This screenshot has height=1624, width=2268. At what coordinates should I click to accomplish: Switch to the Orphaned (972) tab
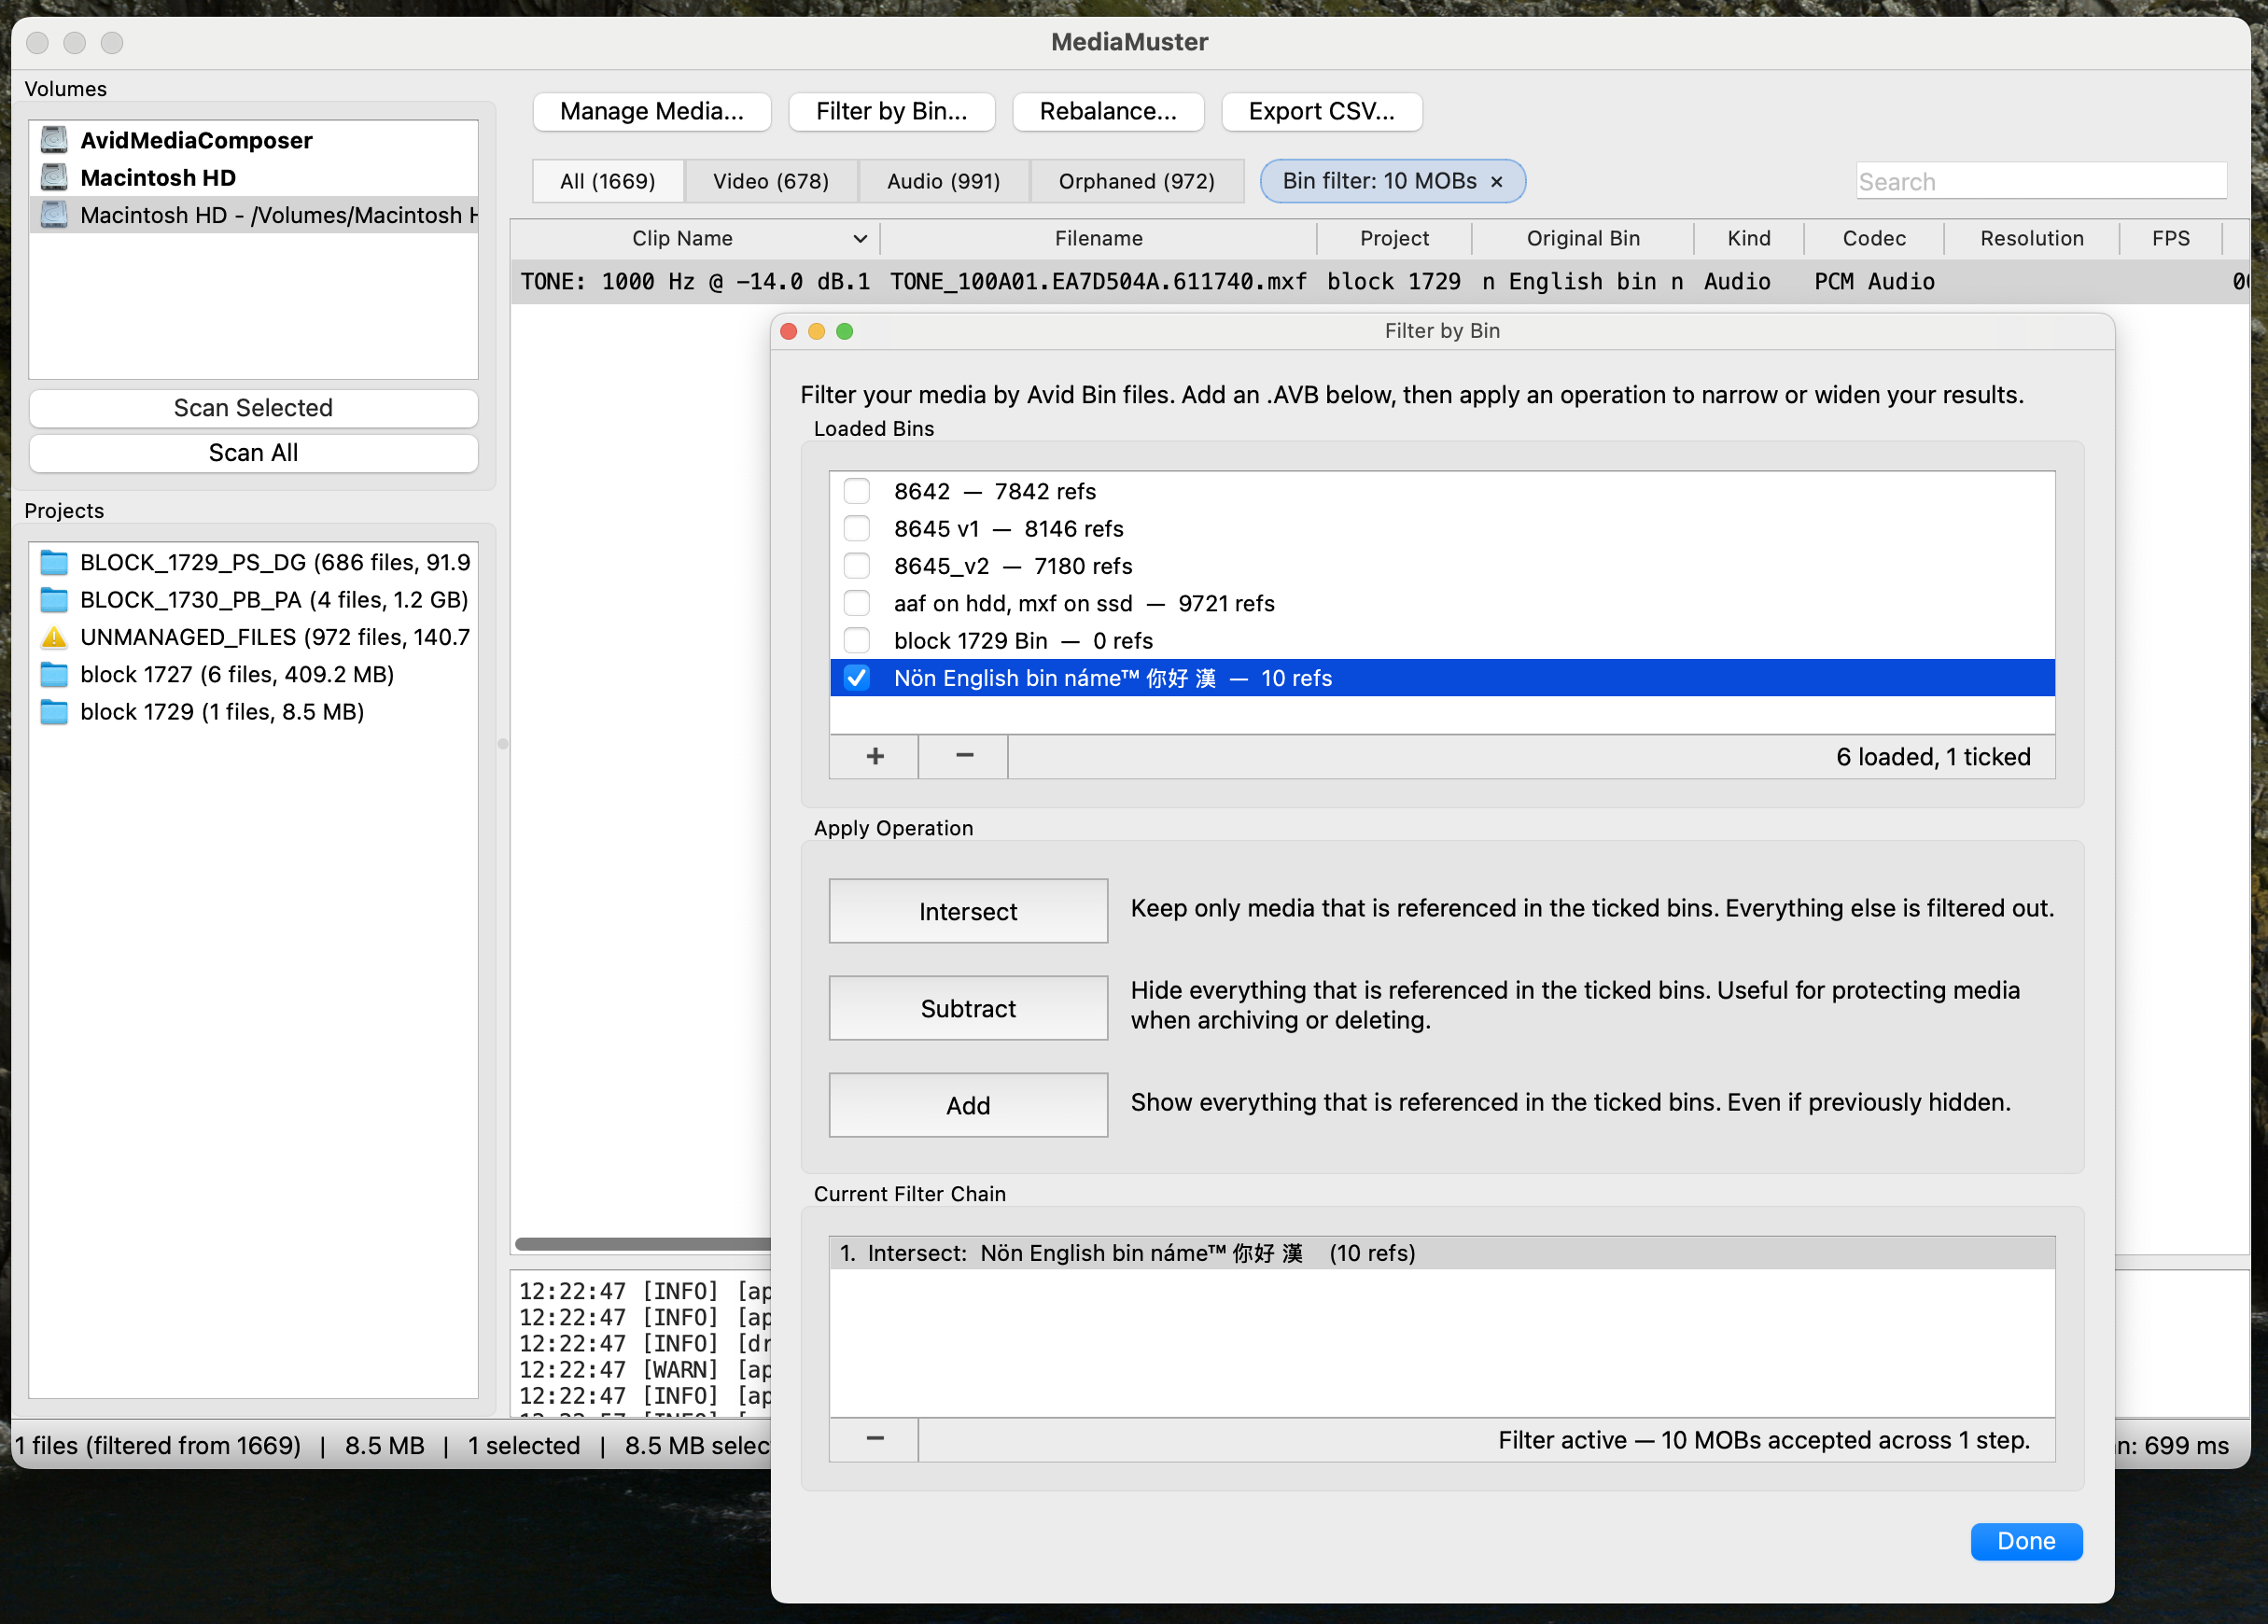[x=1137, y=181]
